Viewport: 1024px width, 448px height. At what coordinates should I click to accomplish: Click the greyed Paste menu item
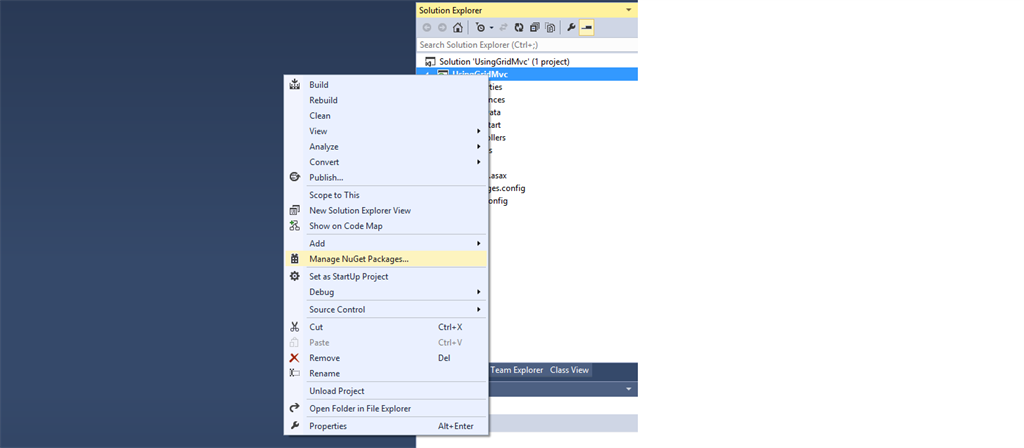387,342
